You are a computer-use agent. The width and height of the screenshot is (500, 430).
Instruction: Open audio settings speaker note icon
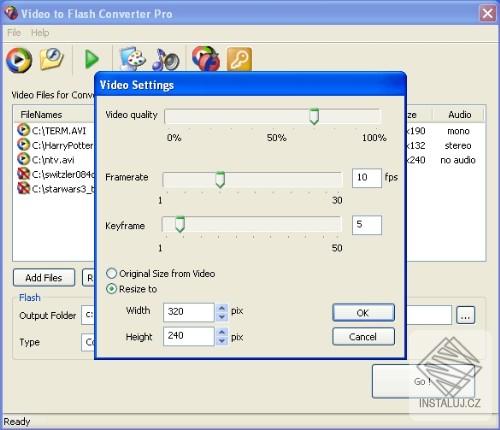tap(165, 60)
